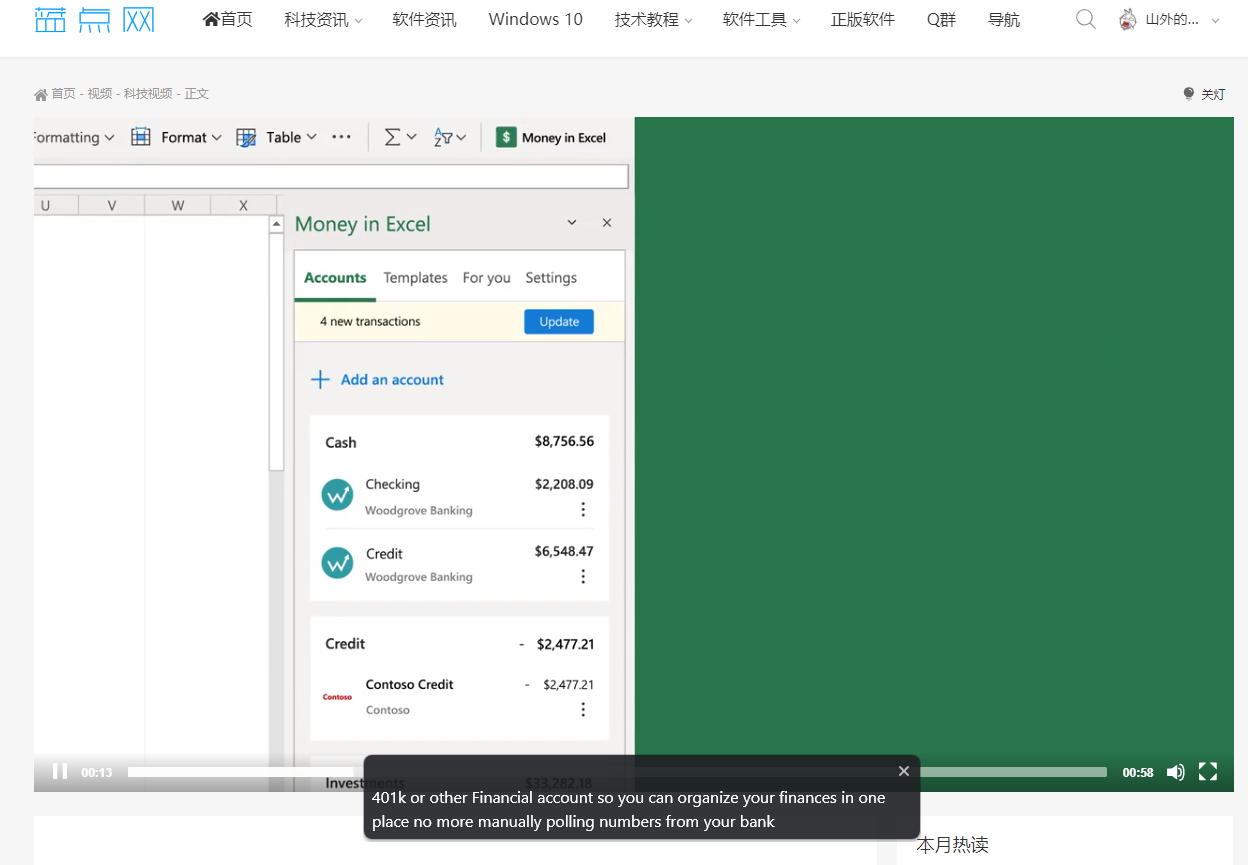Toggle the 关灯 light-off mode
This screenshot has height=865, width=1248.
click(1204, 94)
